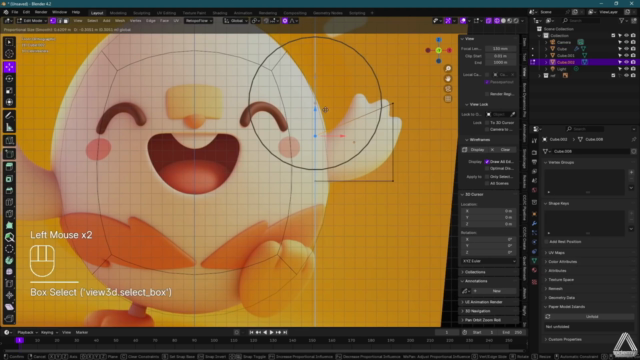
Task: Enable face select mode
Action: pos(66,21)
